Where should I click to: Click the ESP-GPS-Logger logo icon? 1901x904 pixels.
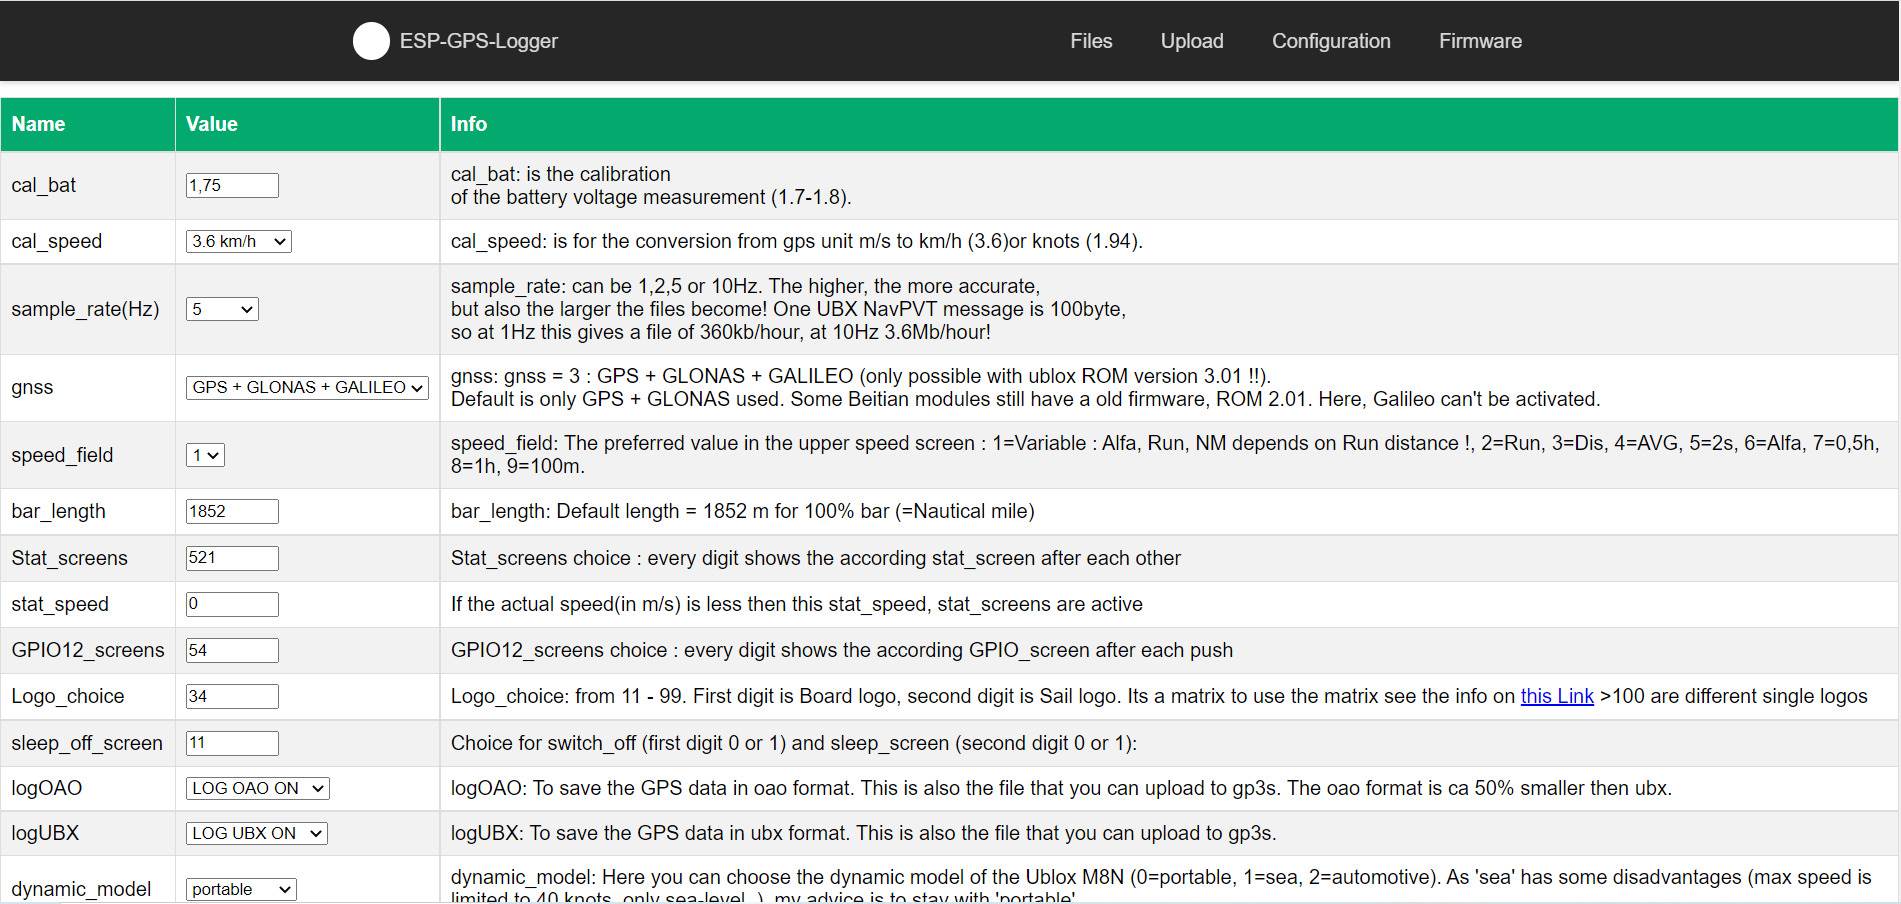(x=371, y=41)
